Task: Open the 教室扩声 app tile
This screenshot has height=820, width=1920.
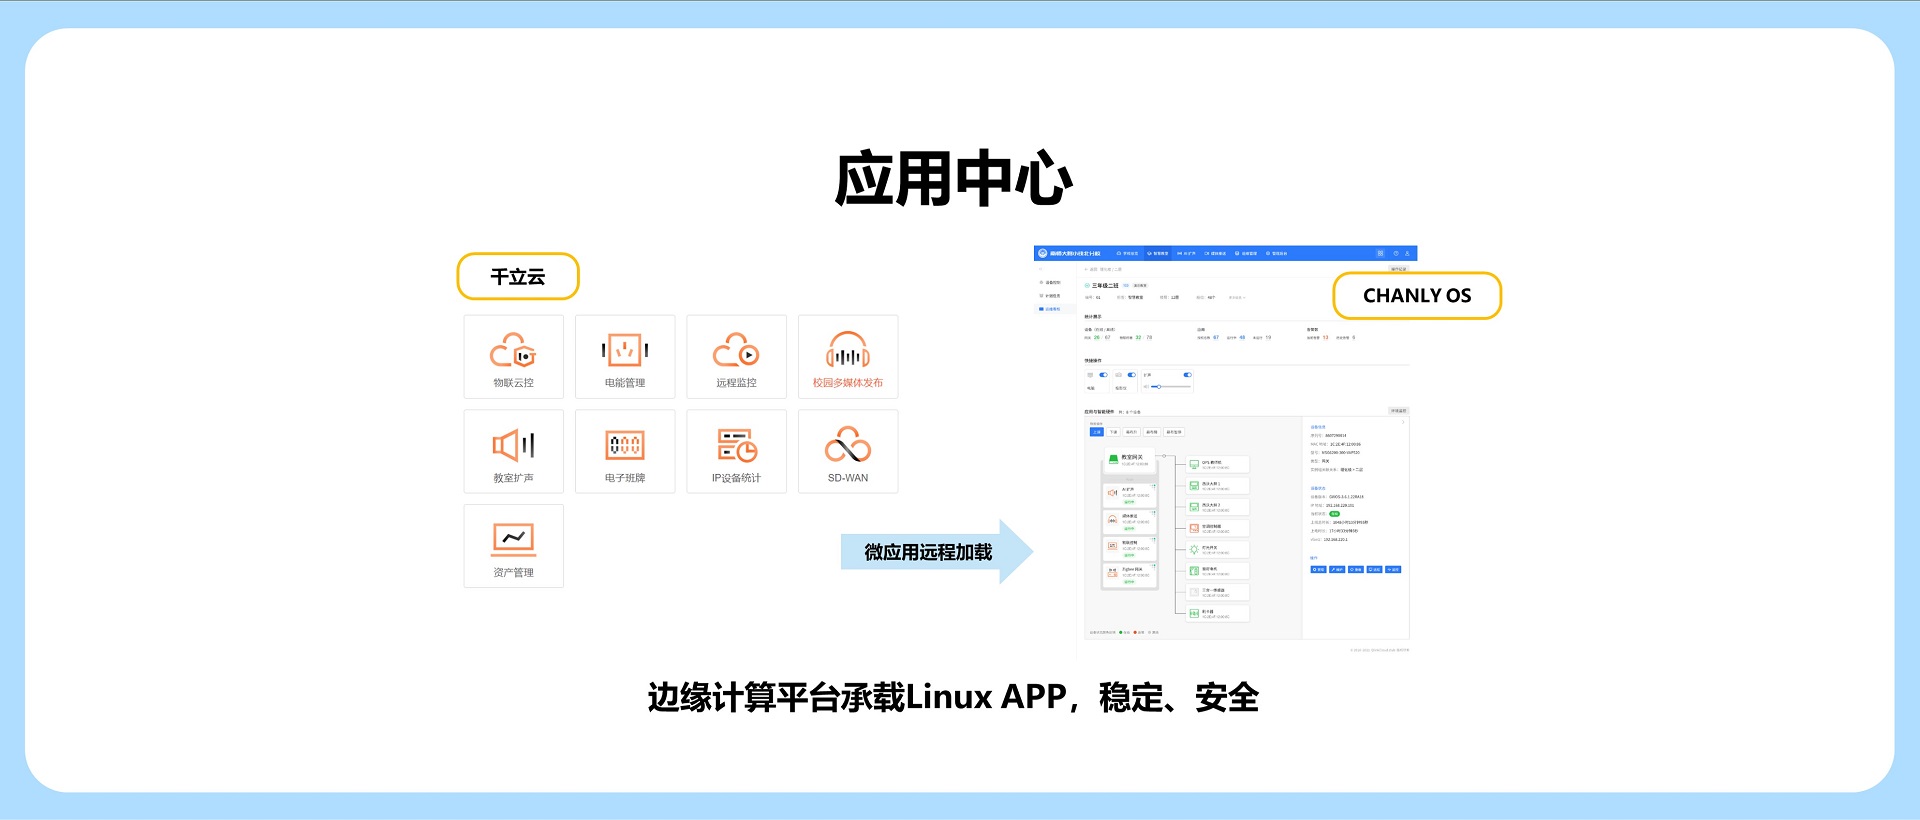Action: (513, 451)
